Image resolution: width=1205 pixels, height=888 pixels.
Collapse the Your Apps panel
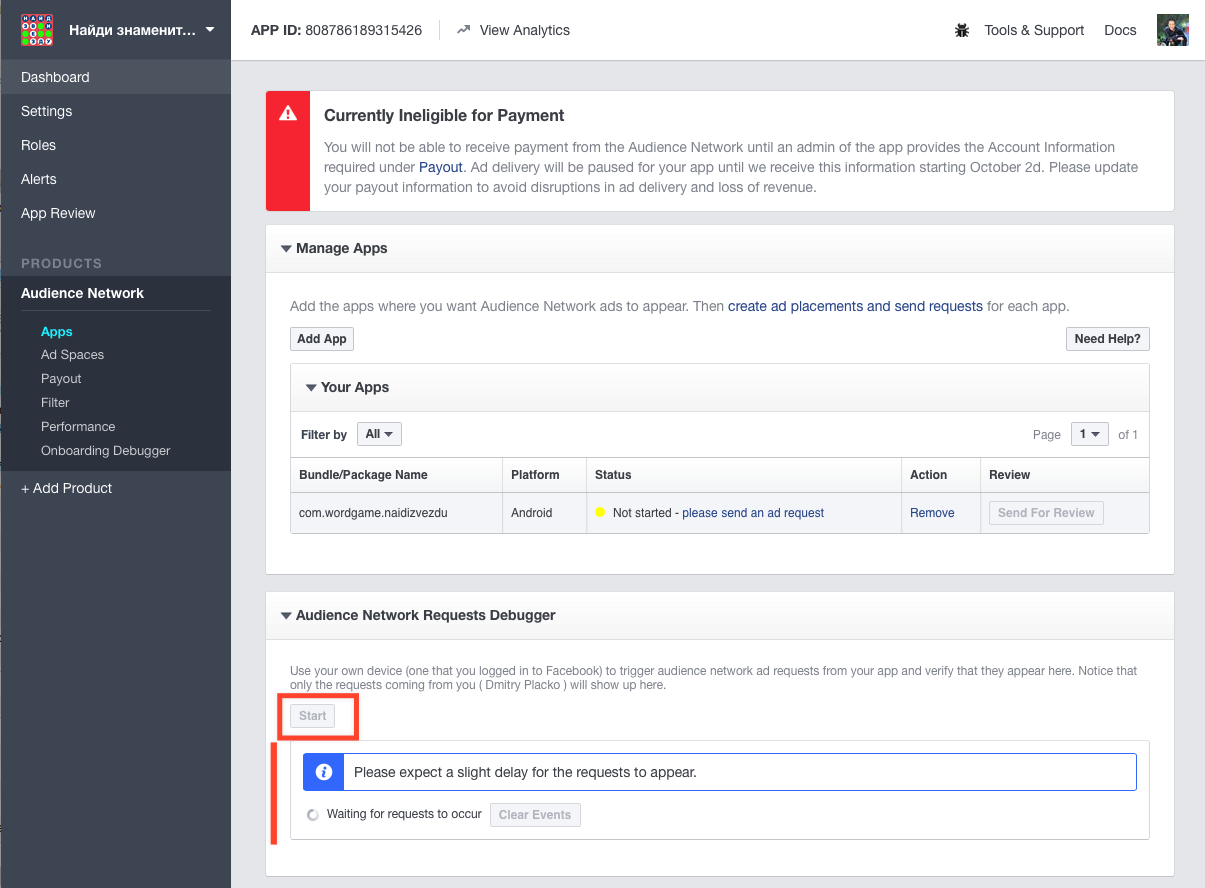click(x=311, y=387)
